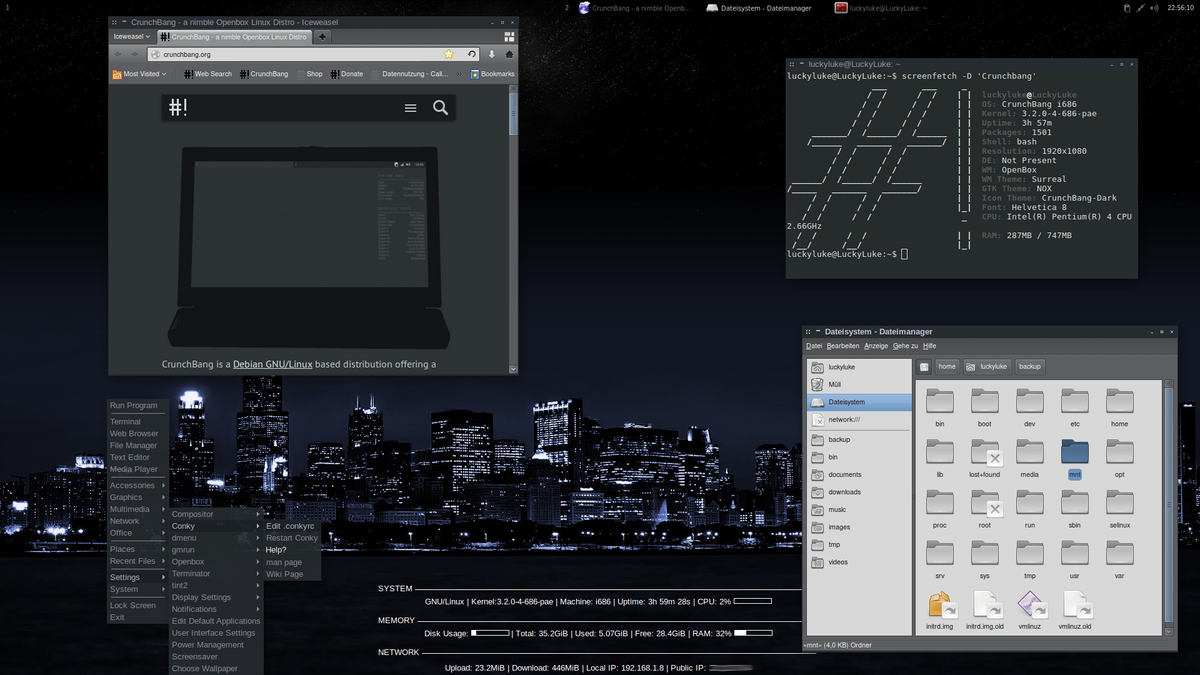
Task: Click the backup path button in location bar
Action: pos(1030,367)
